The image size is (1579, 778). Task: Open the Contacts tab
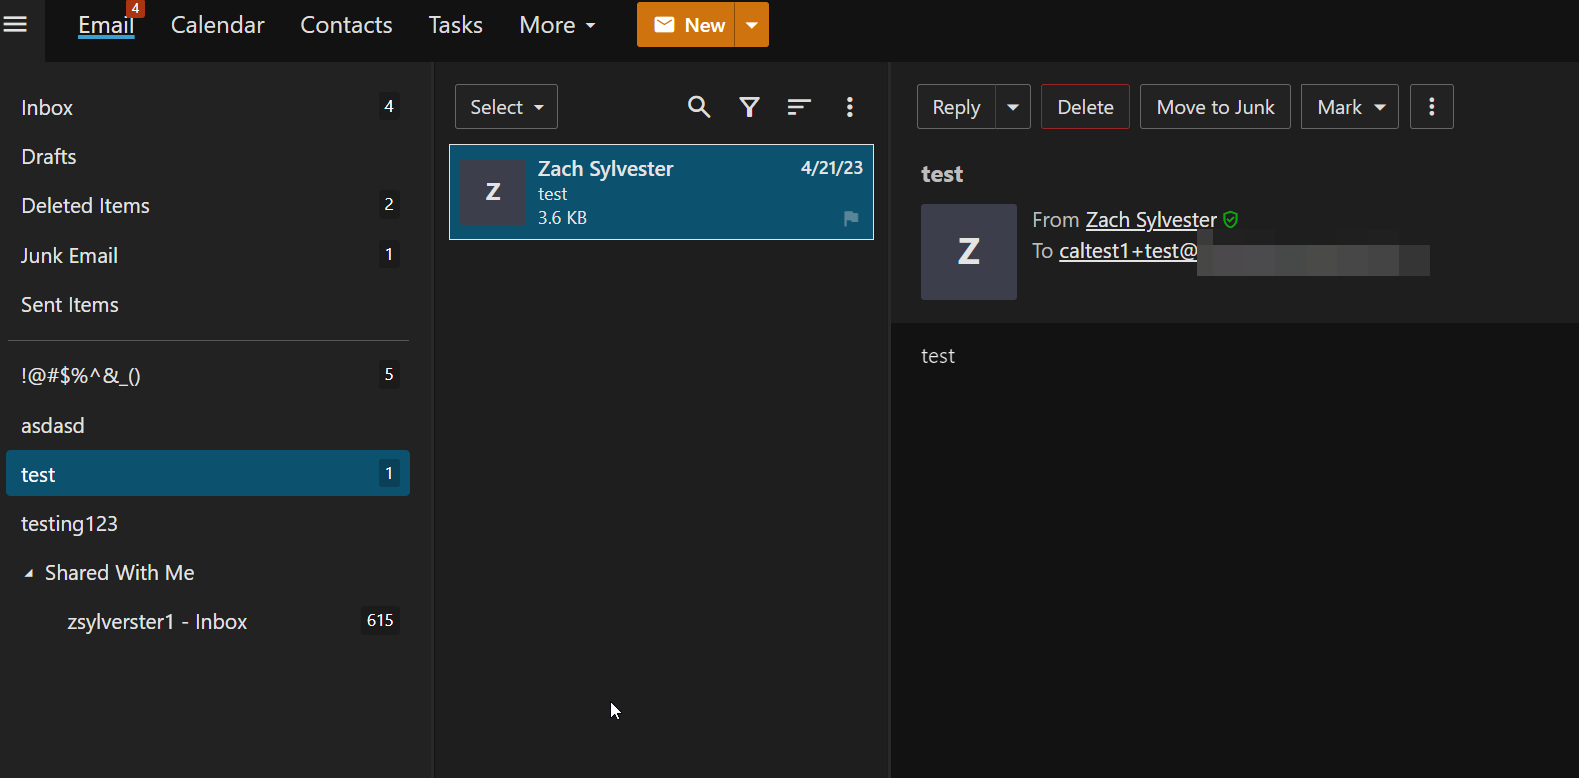point(346,25)
